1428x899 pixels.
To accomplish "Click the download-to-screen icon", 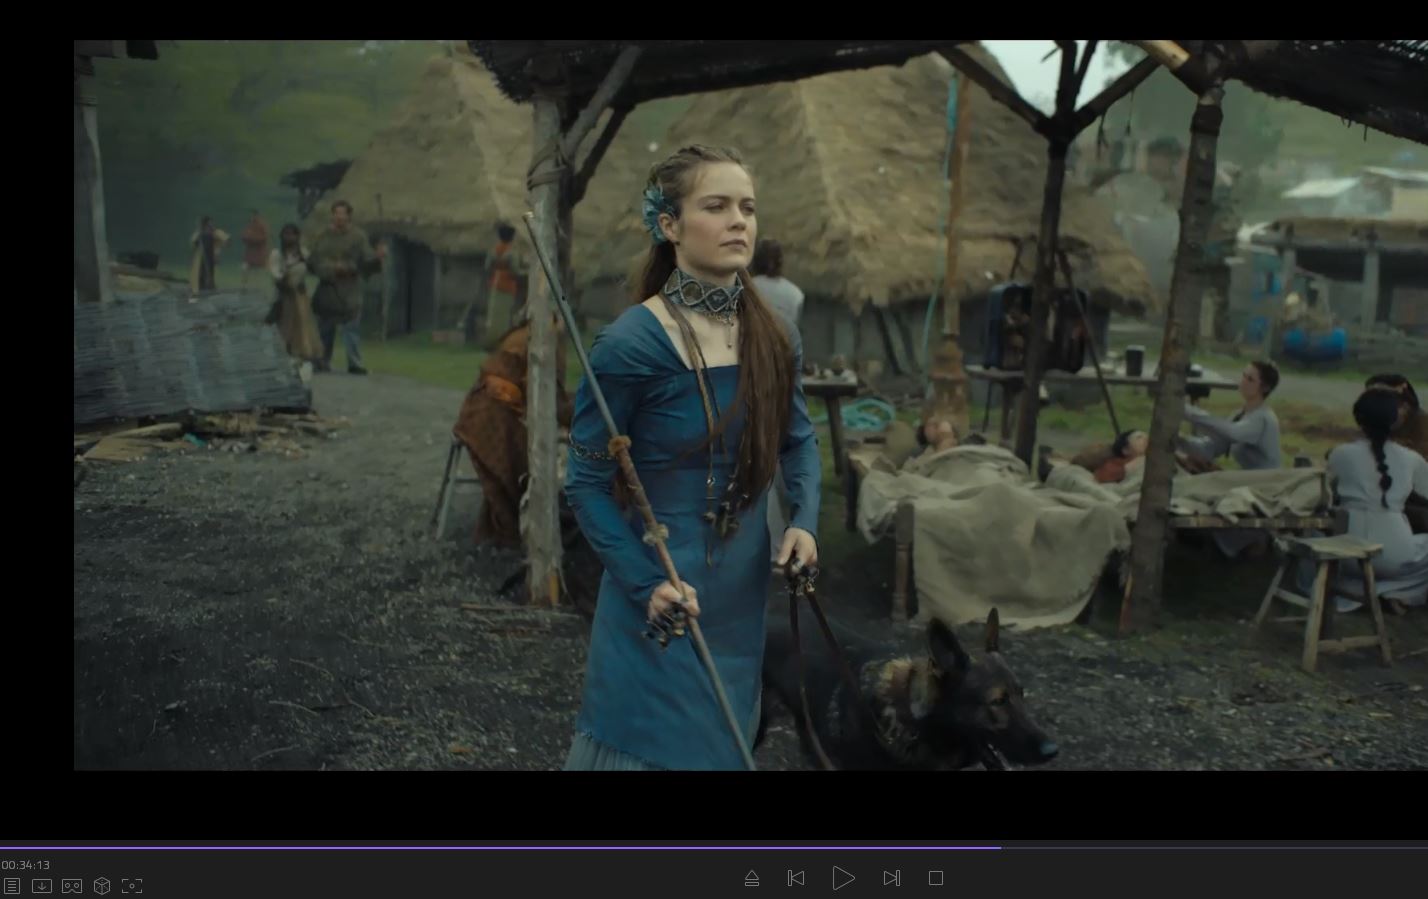I will tap(42, 886).
